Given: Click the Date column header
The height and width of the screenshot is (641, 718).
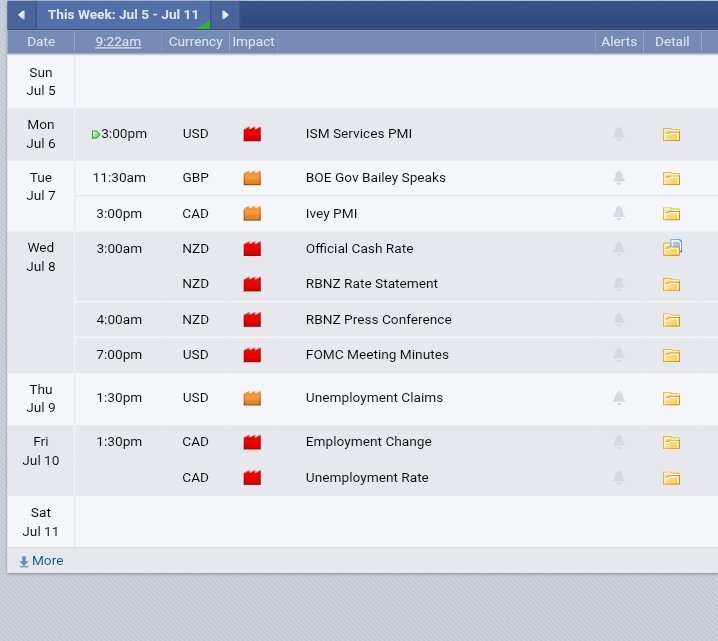Looking at the screenshot, I should [x=41, y=42].
